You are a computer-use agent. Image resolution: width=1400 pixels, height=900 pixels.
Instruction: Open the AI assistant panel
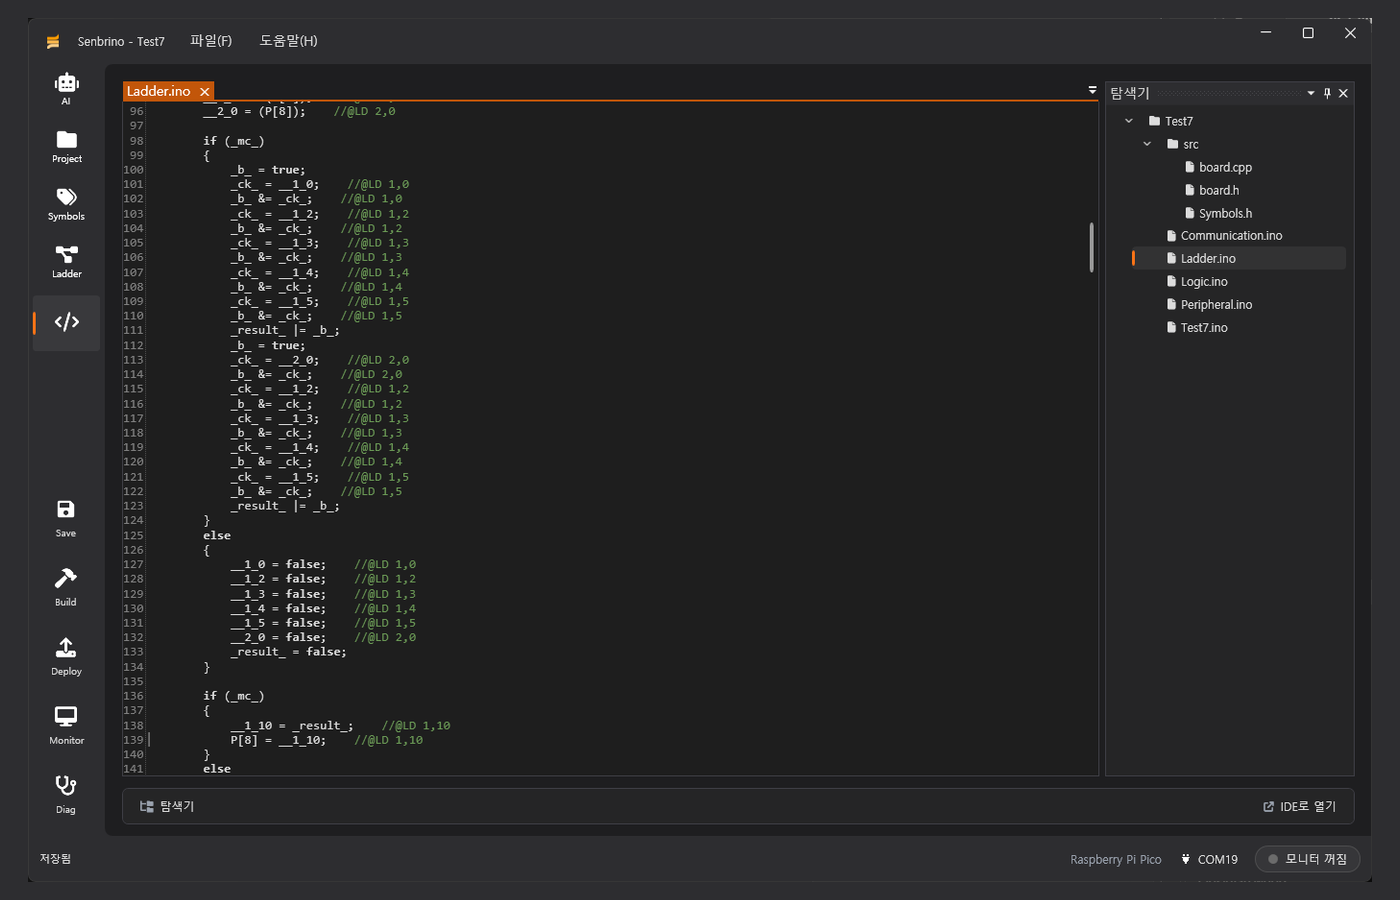(x=66, y=88)
